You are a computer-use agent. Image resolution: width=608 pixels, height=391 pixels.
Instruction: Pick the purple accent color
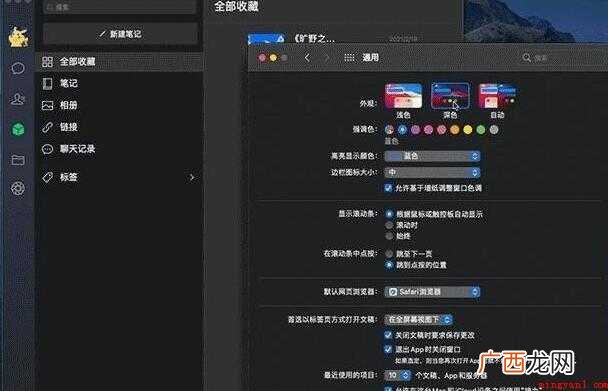point(415,130)
